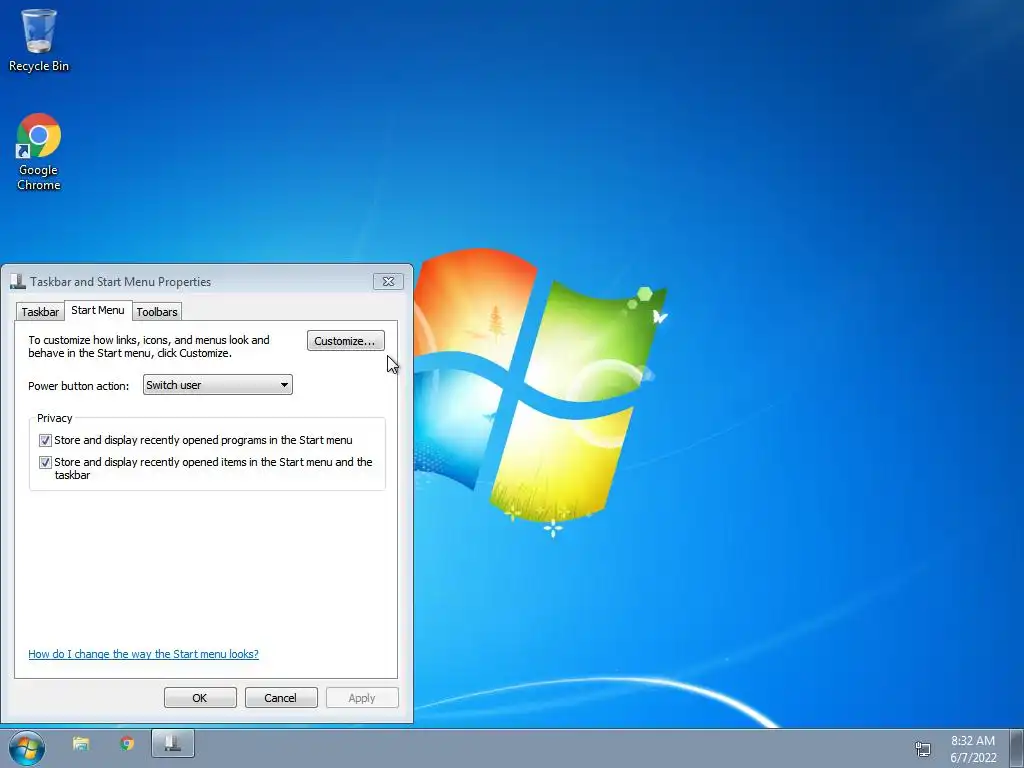The width and height of the screenshot is (1024, 768).
Task: Open the clock showing 8:32 AM
Action: [x=973, y=749]
